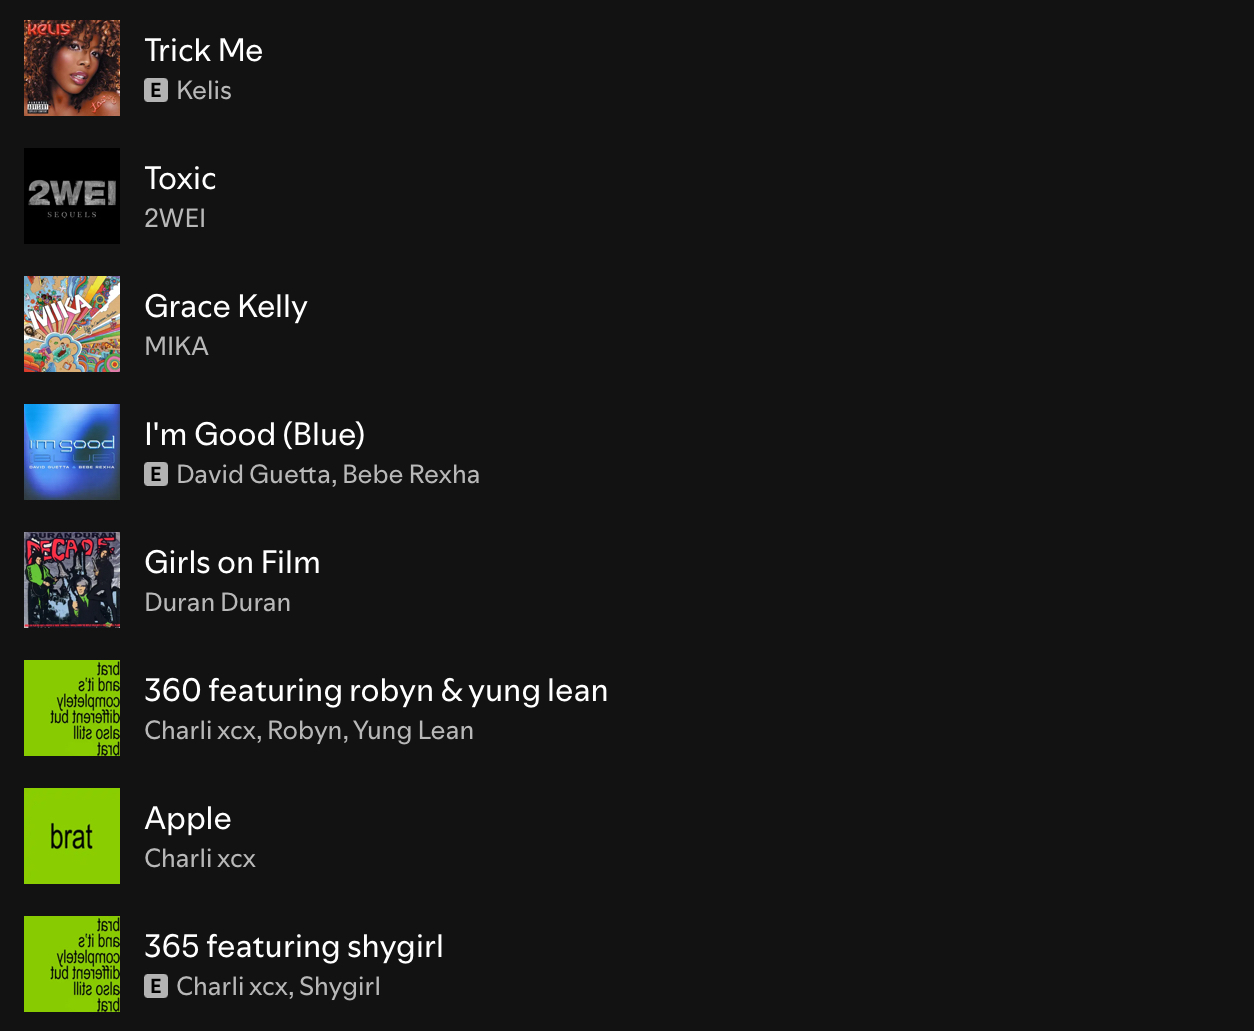Go to Charli xcx under Apple

200,858
